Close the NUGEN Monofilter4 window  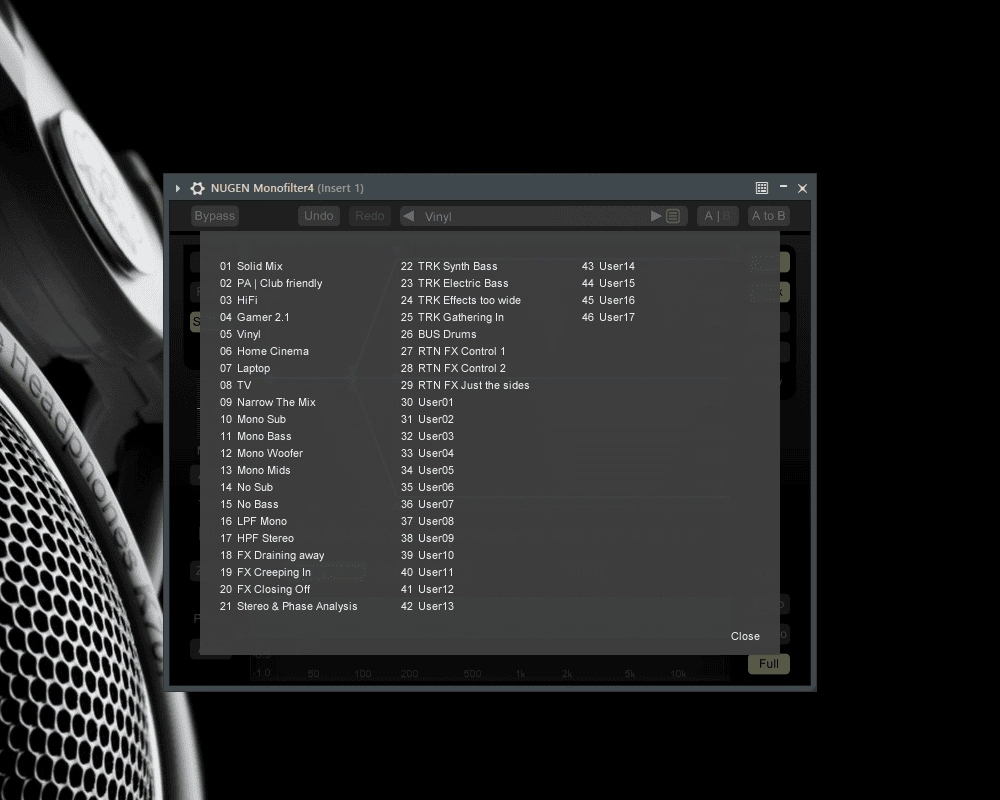[x=802, y=188]
